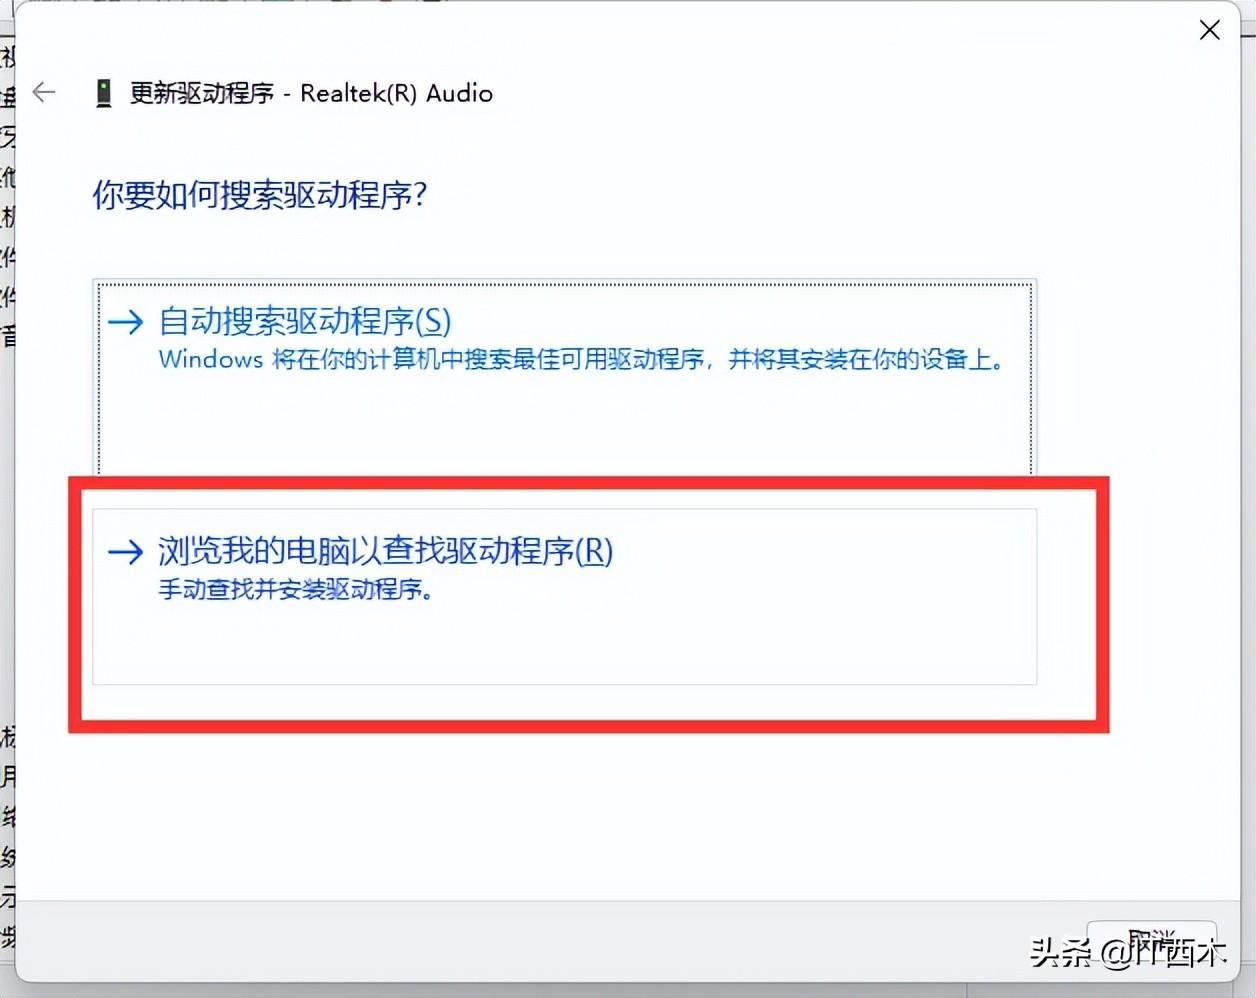1256x998 pixels.
Task: Click the heading 你要如何搜索驱动程序?
Action: (x=260, y=194)
